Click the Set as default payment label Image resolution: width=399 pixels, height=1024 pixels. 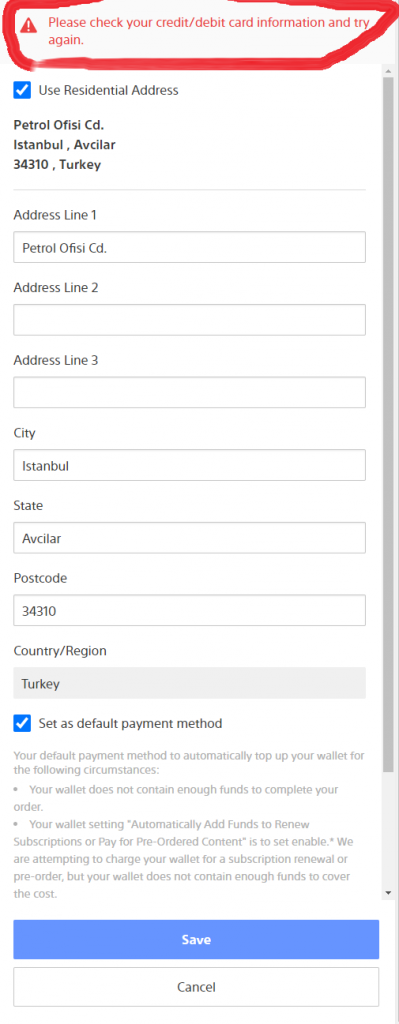tap(131, 723)
